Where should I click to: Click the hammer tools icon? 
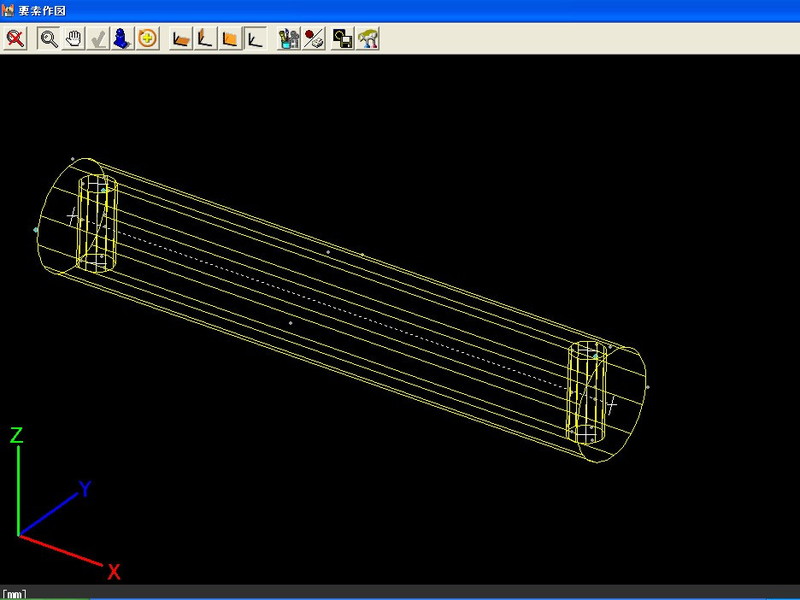pyautogui.click(x=367, y=39)
